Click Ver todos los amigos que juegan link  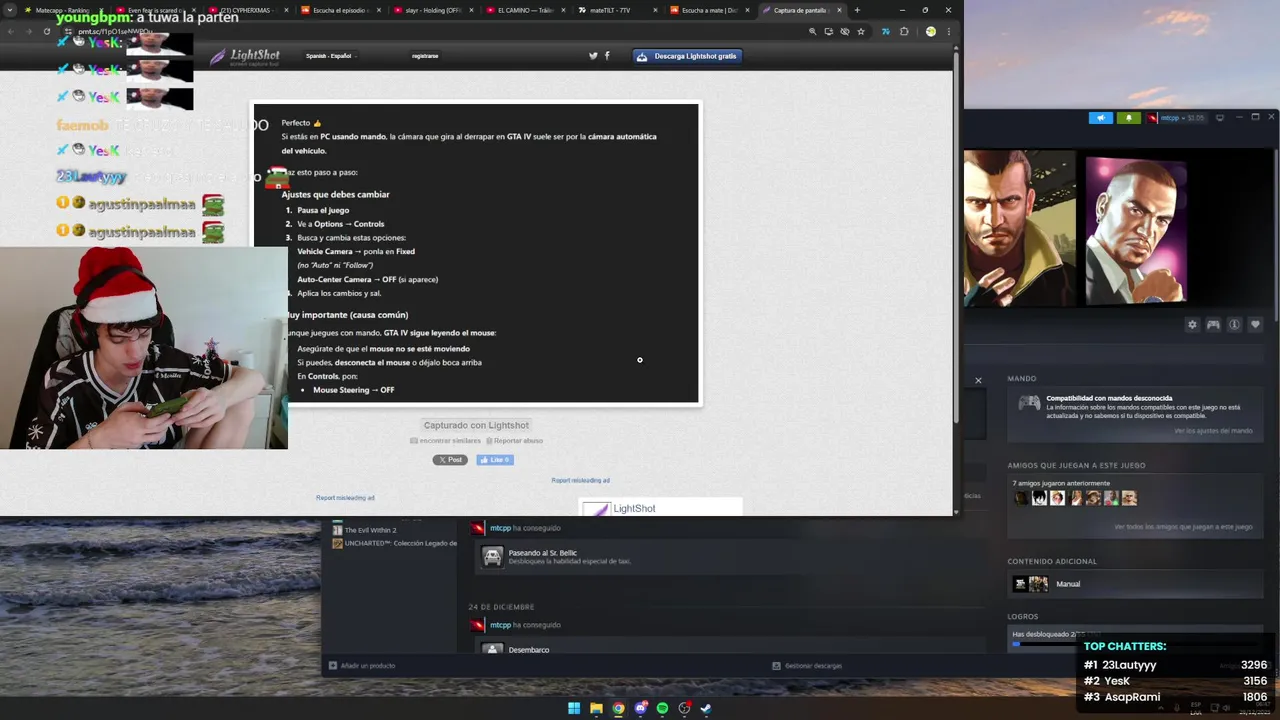(1183, 527)
